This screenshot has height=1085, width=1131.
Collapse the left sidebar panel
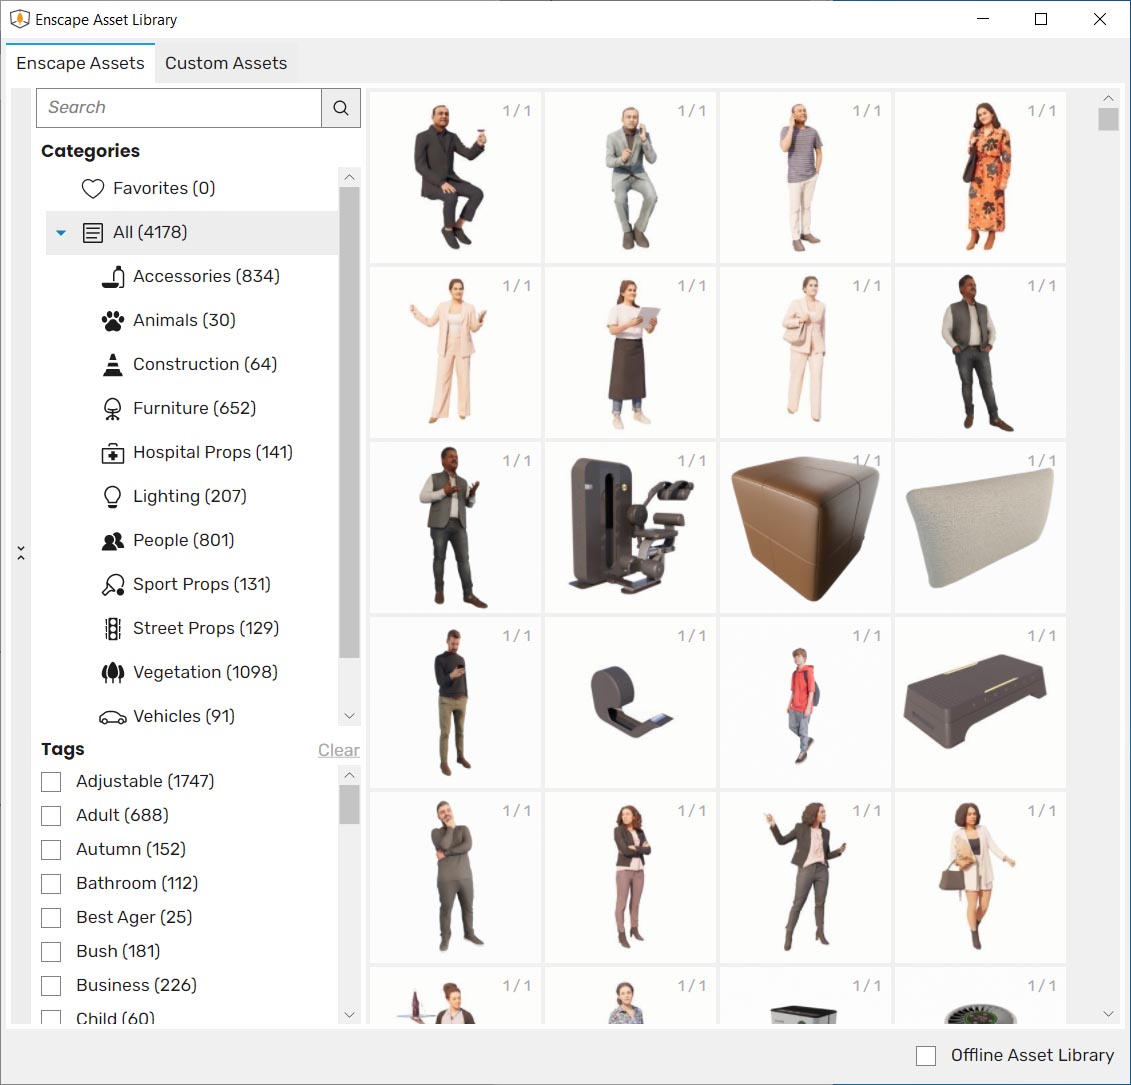click(21, 551)
